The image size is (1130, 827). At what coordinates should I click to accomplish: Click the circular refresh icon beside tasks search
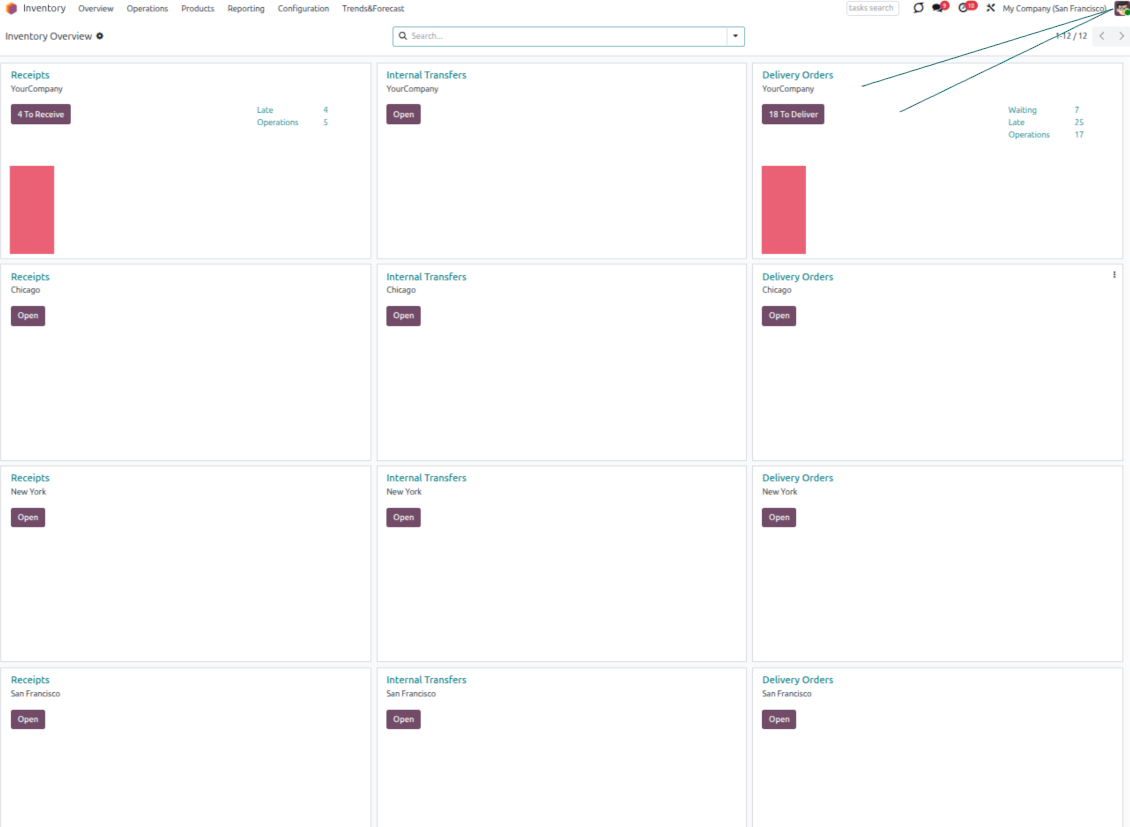[x=918, y=8]
